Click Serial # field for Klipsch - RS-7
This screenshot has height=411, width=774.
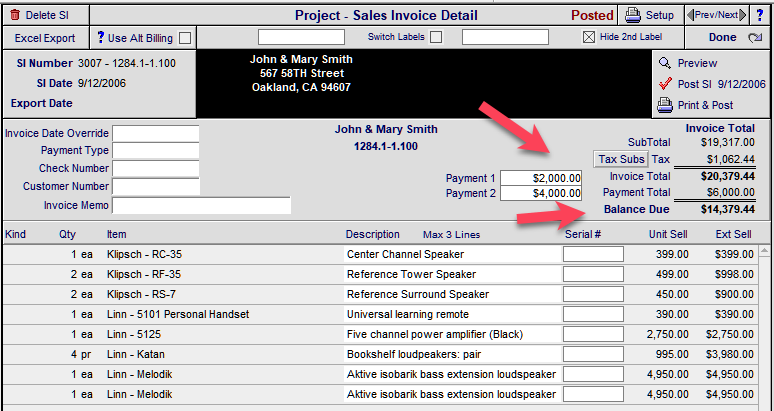(x=593, y=295)
